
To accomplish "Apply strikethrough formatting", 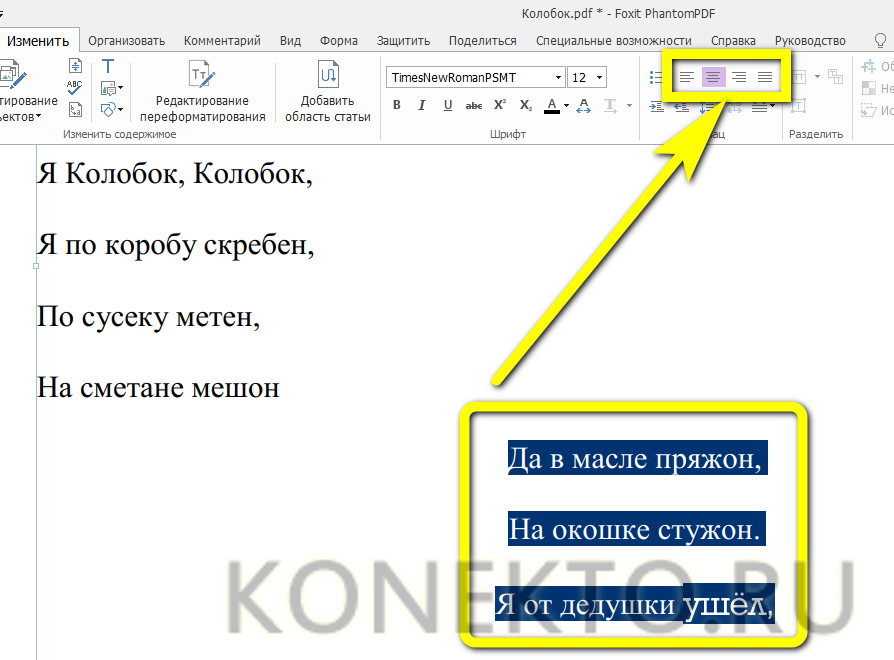I will (x=474, y=105).
